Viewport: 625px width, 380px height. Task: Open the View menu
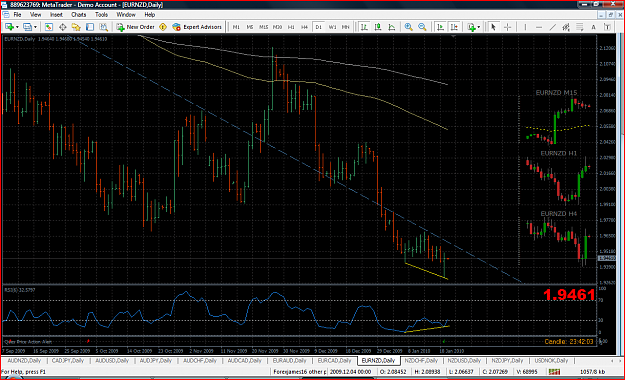[x=35, y=15]
